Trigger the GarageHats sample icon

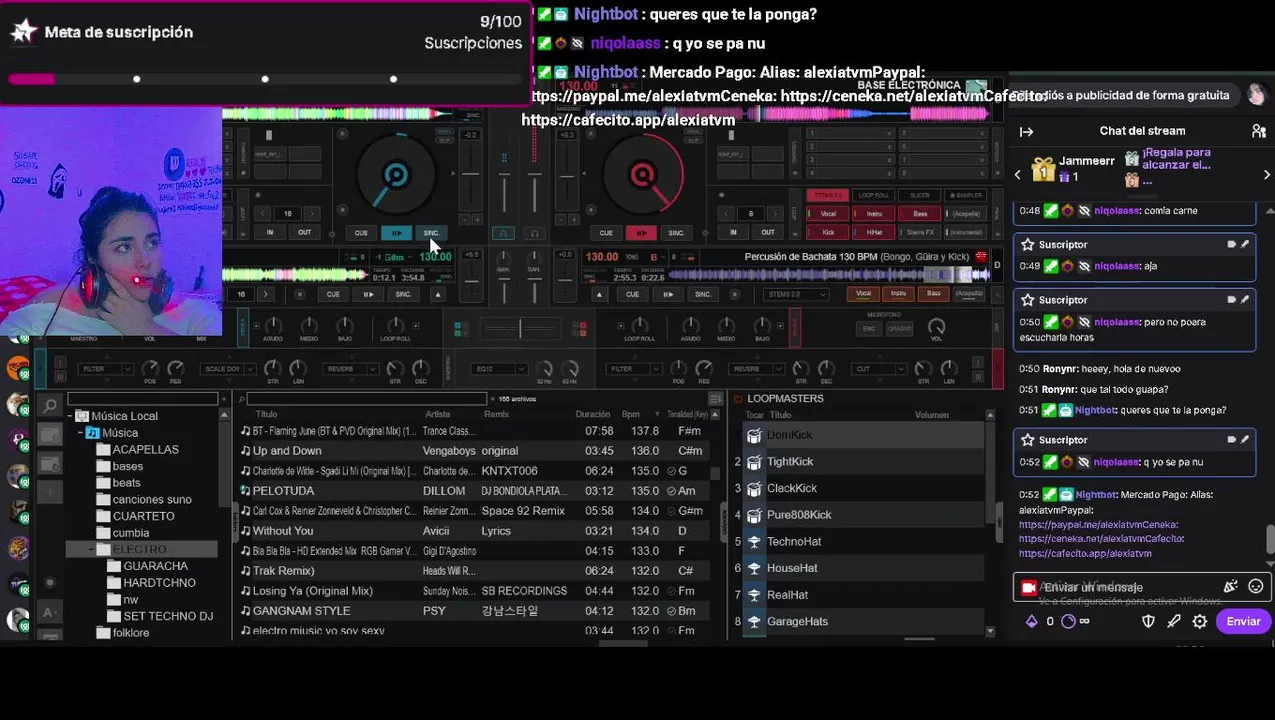(754, 621)
